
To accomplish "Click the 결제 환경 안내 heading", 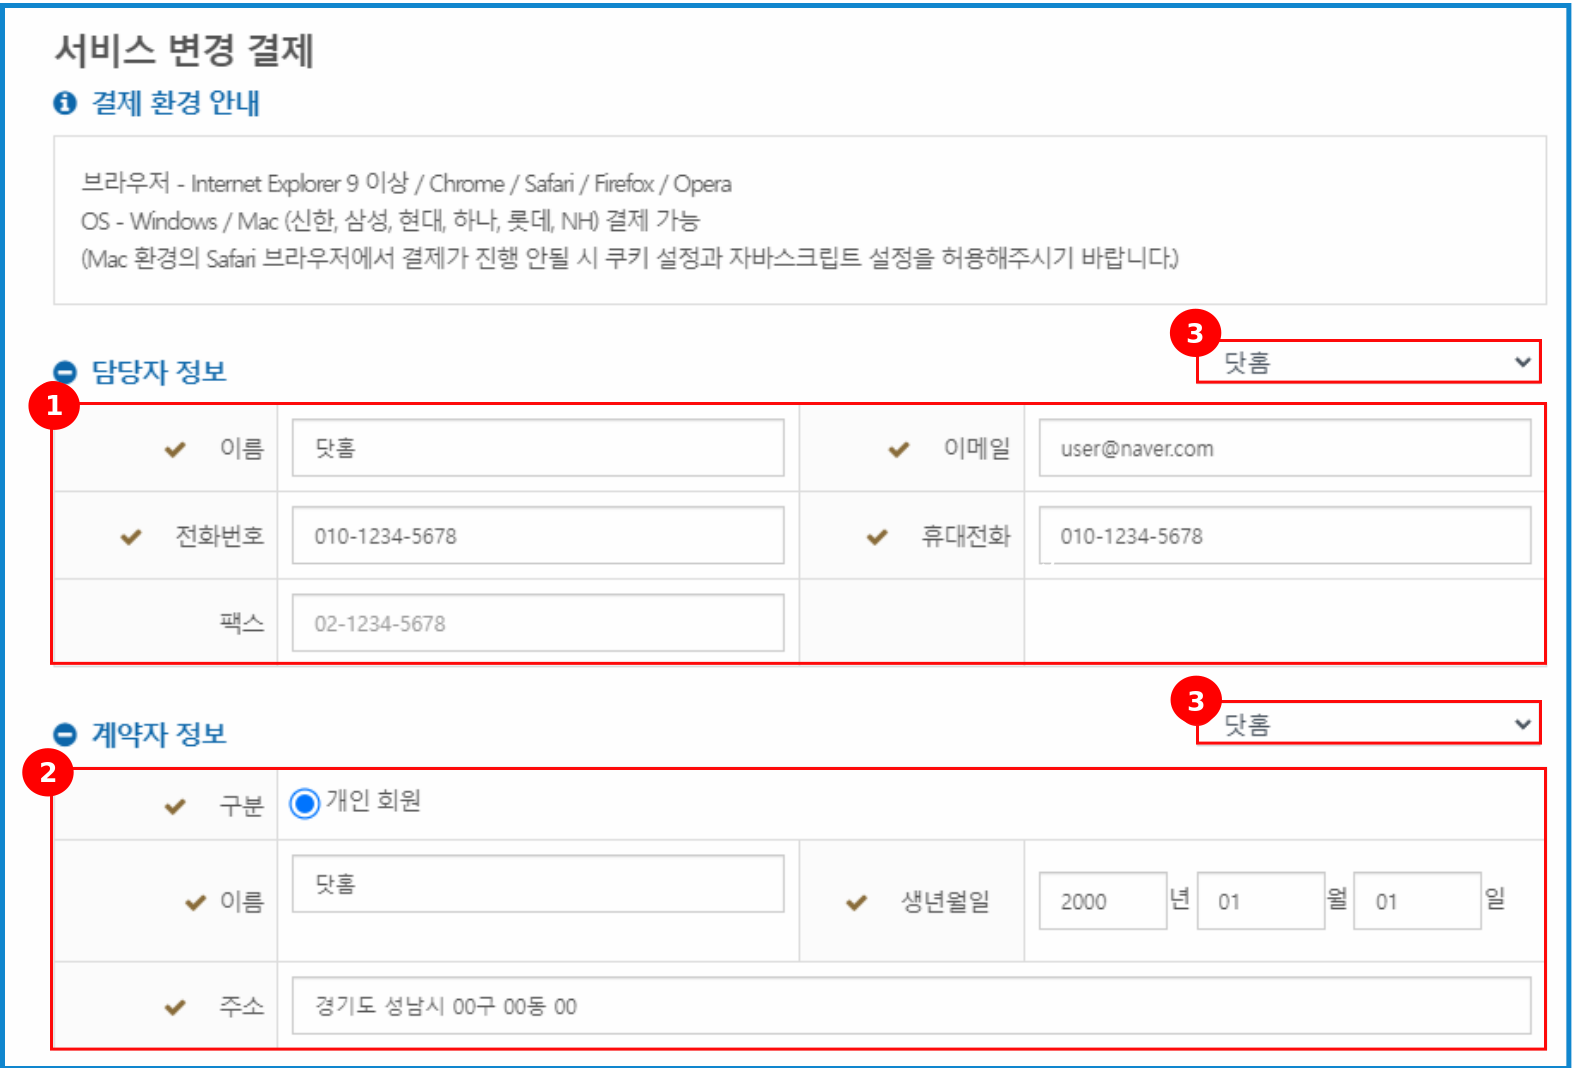I will [176, 103].
